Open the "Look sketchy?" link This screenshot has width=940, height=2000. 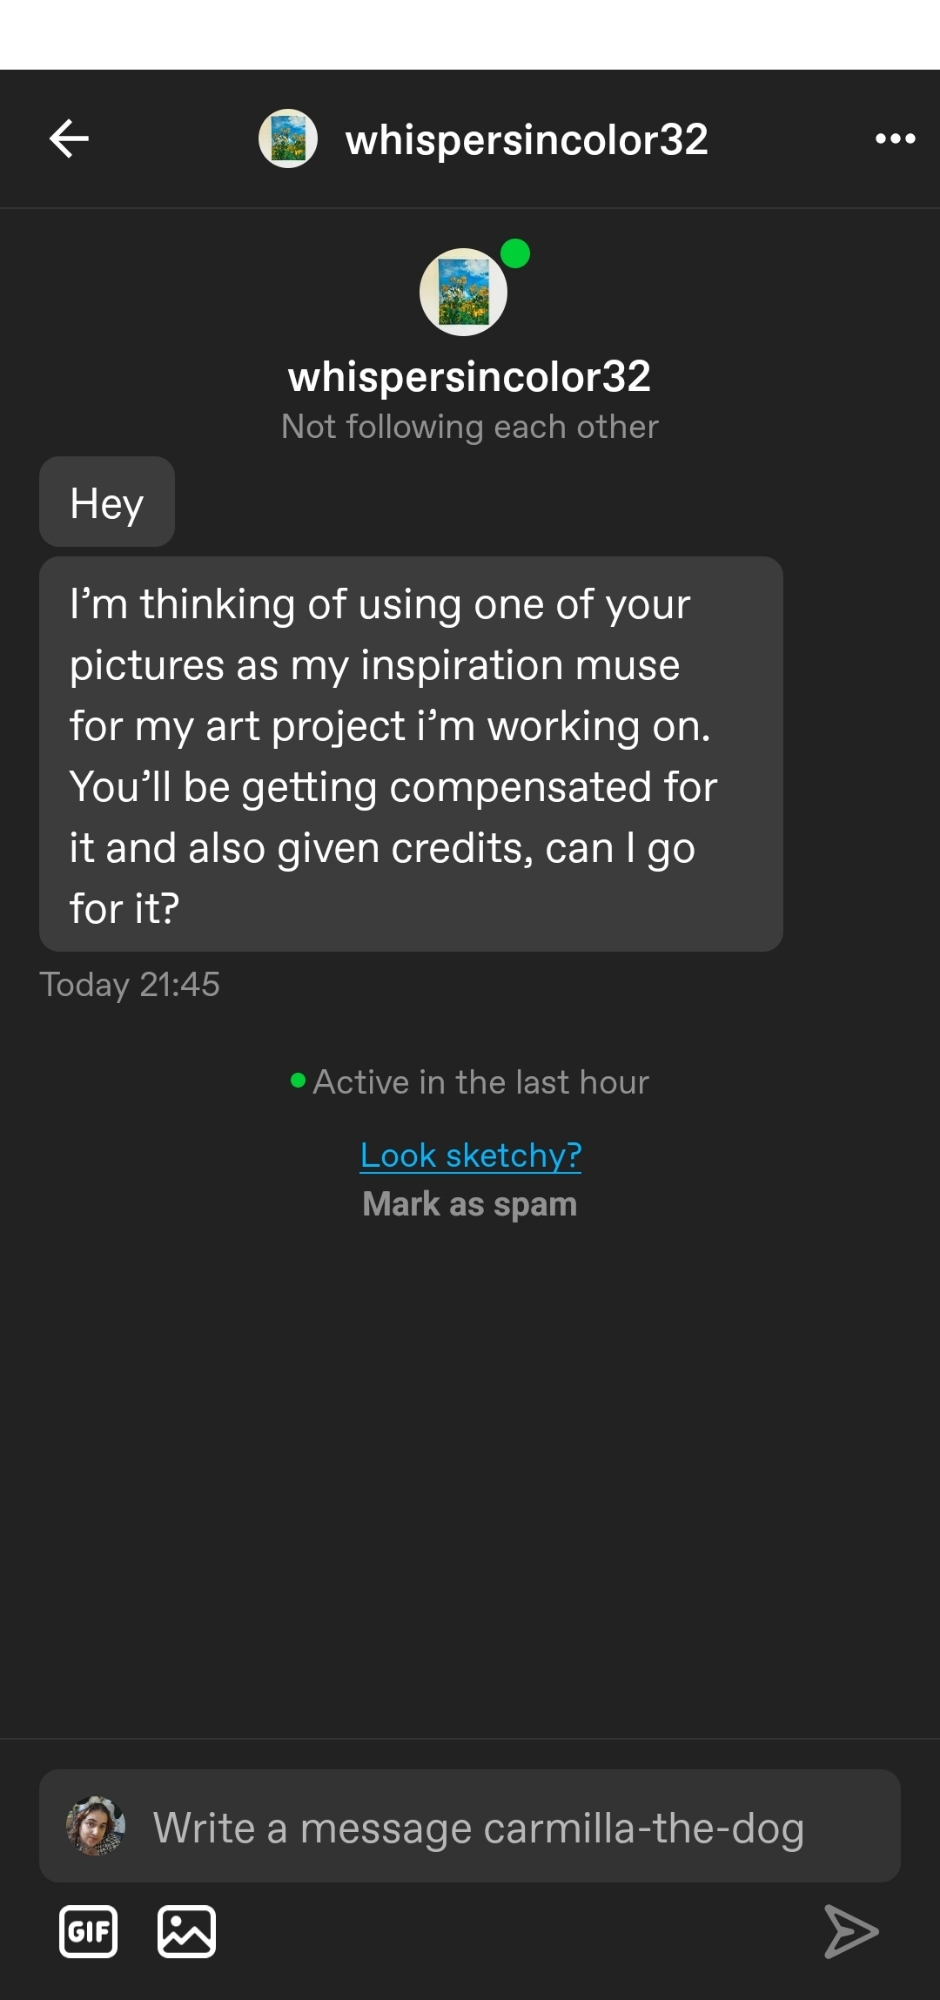pos(470,1156)
